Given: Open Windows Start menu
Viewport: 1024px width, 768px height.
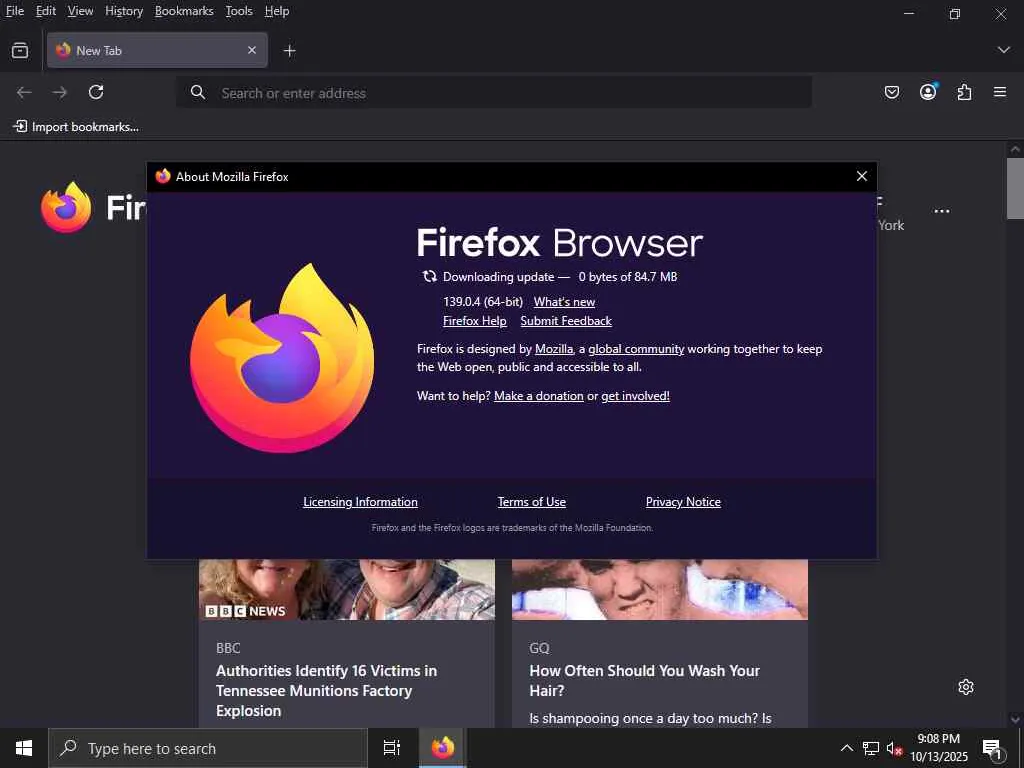Looking at the screenshot, I should (x=24, y=748).
